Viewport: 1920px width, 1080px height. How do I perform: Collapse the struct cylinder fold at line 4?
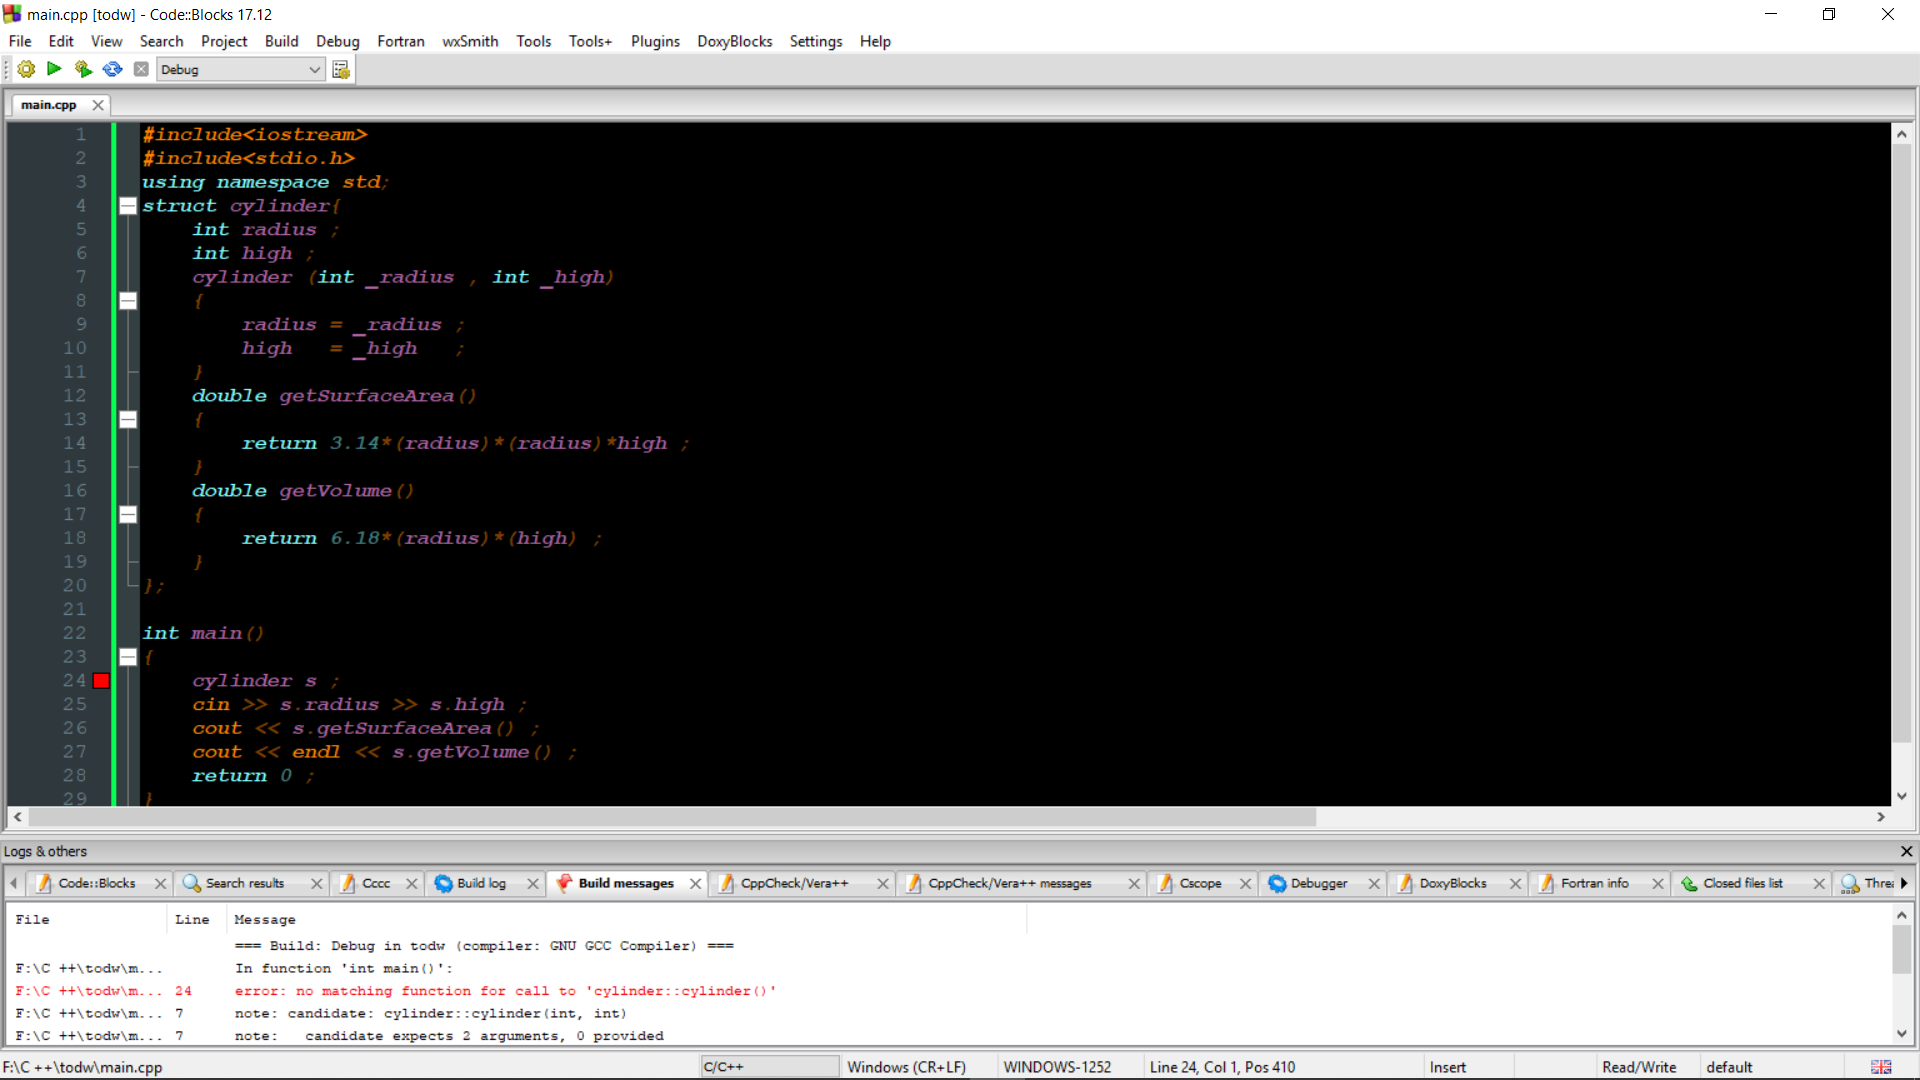pos(128,206)
